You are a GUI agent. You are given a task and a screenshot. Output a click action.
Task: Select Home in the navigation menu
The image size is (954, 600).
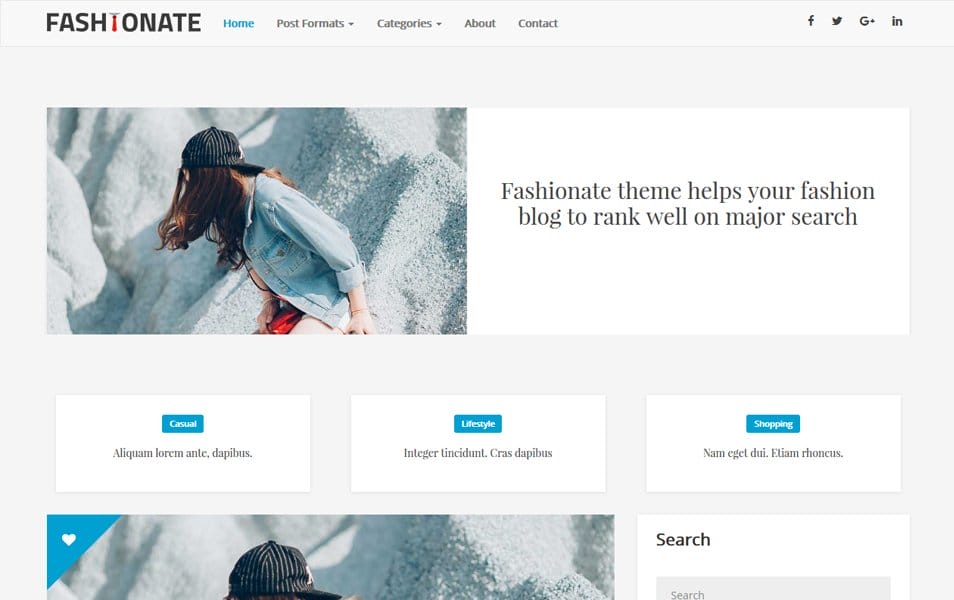tap(238, 23)
